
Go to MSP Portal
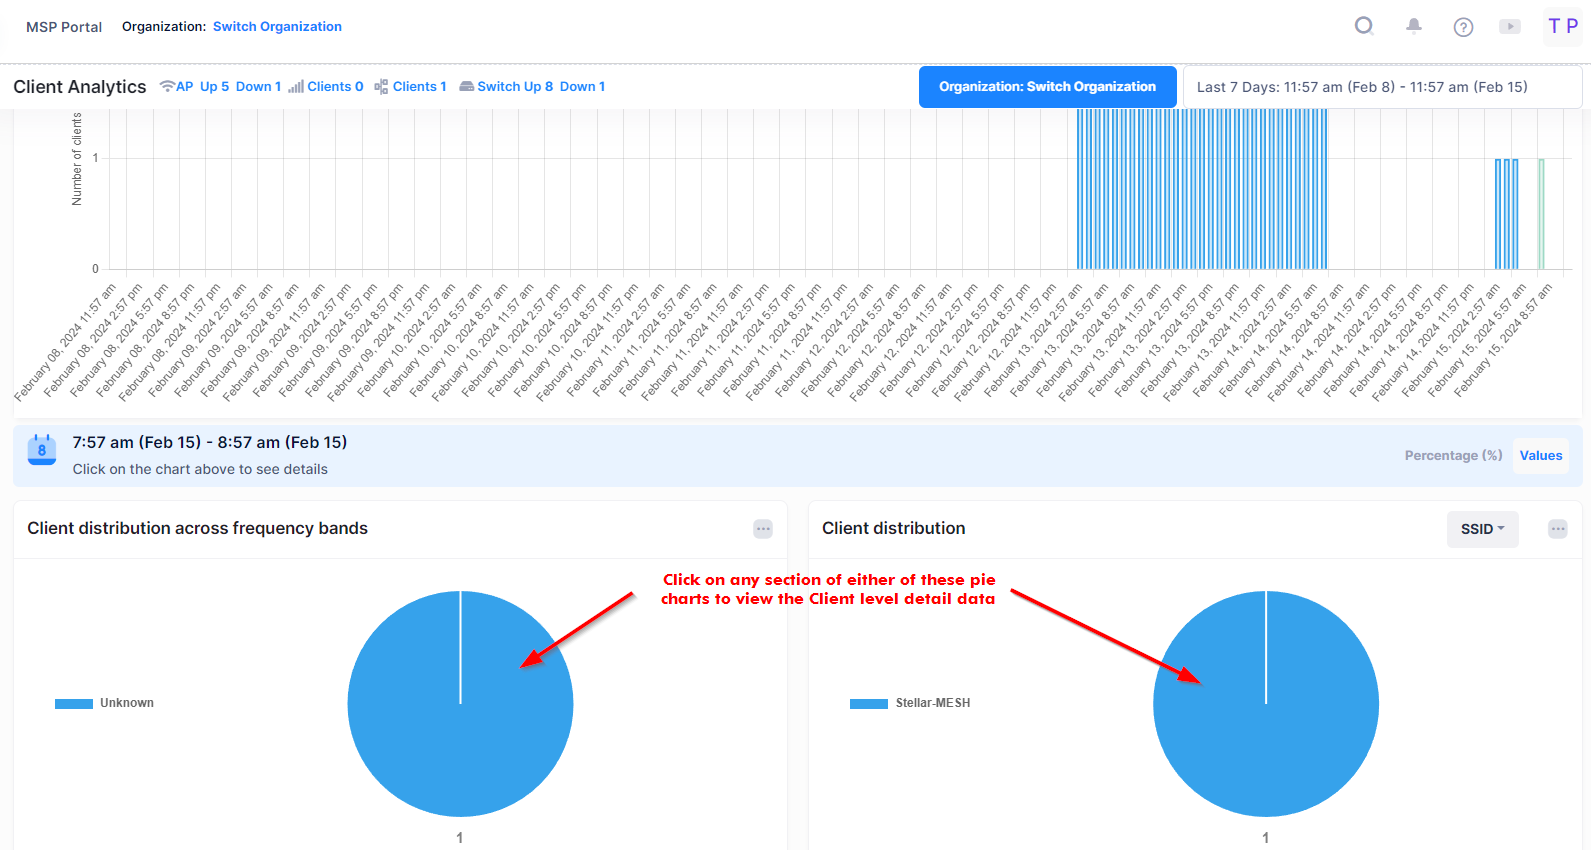click(64, 27)
